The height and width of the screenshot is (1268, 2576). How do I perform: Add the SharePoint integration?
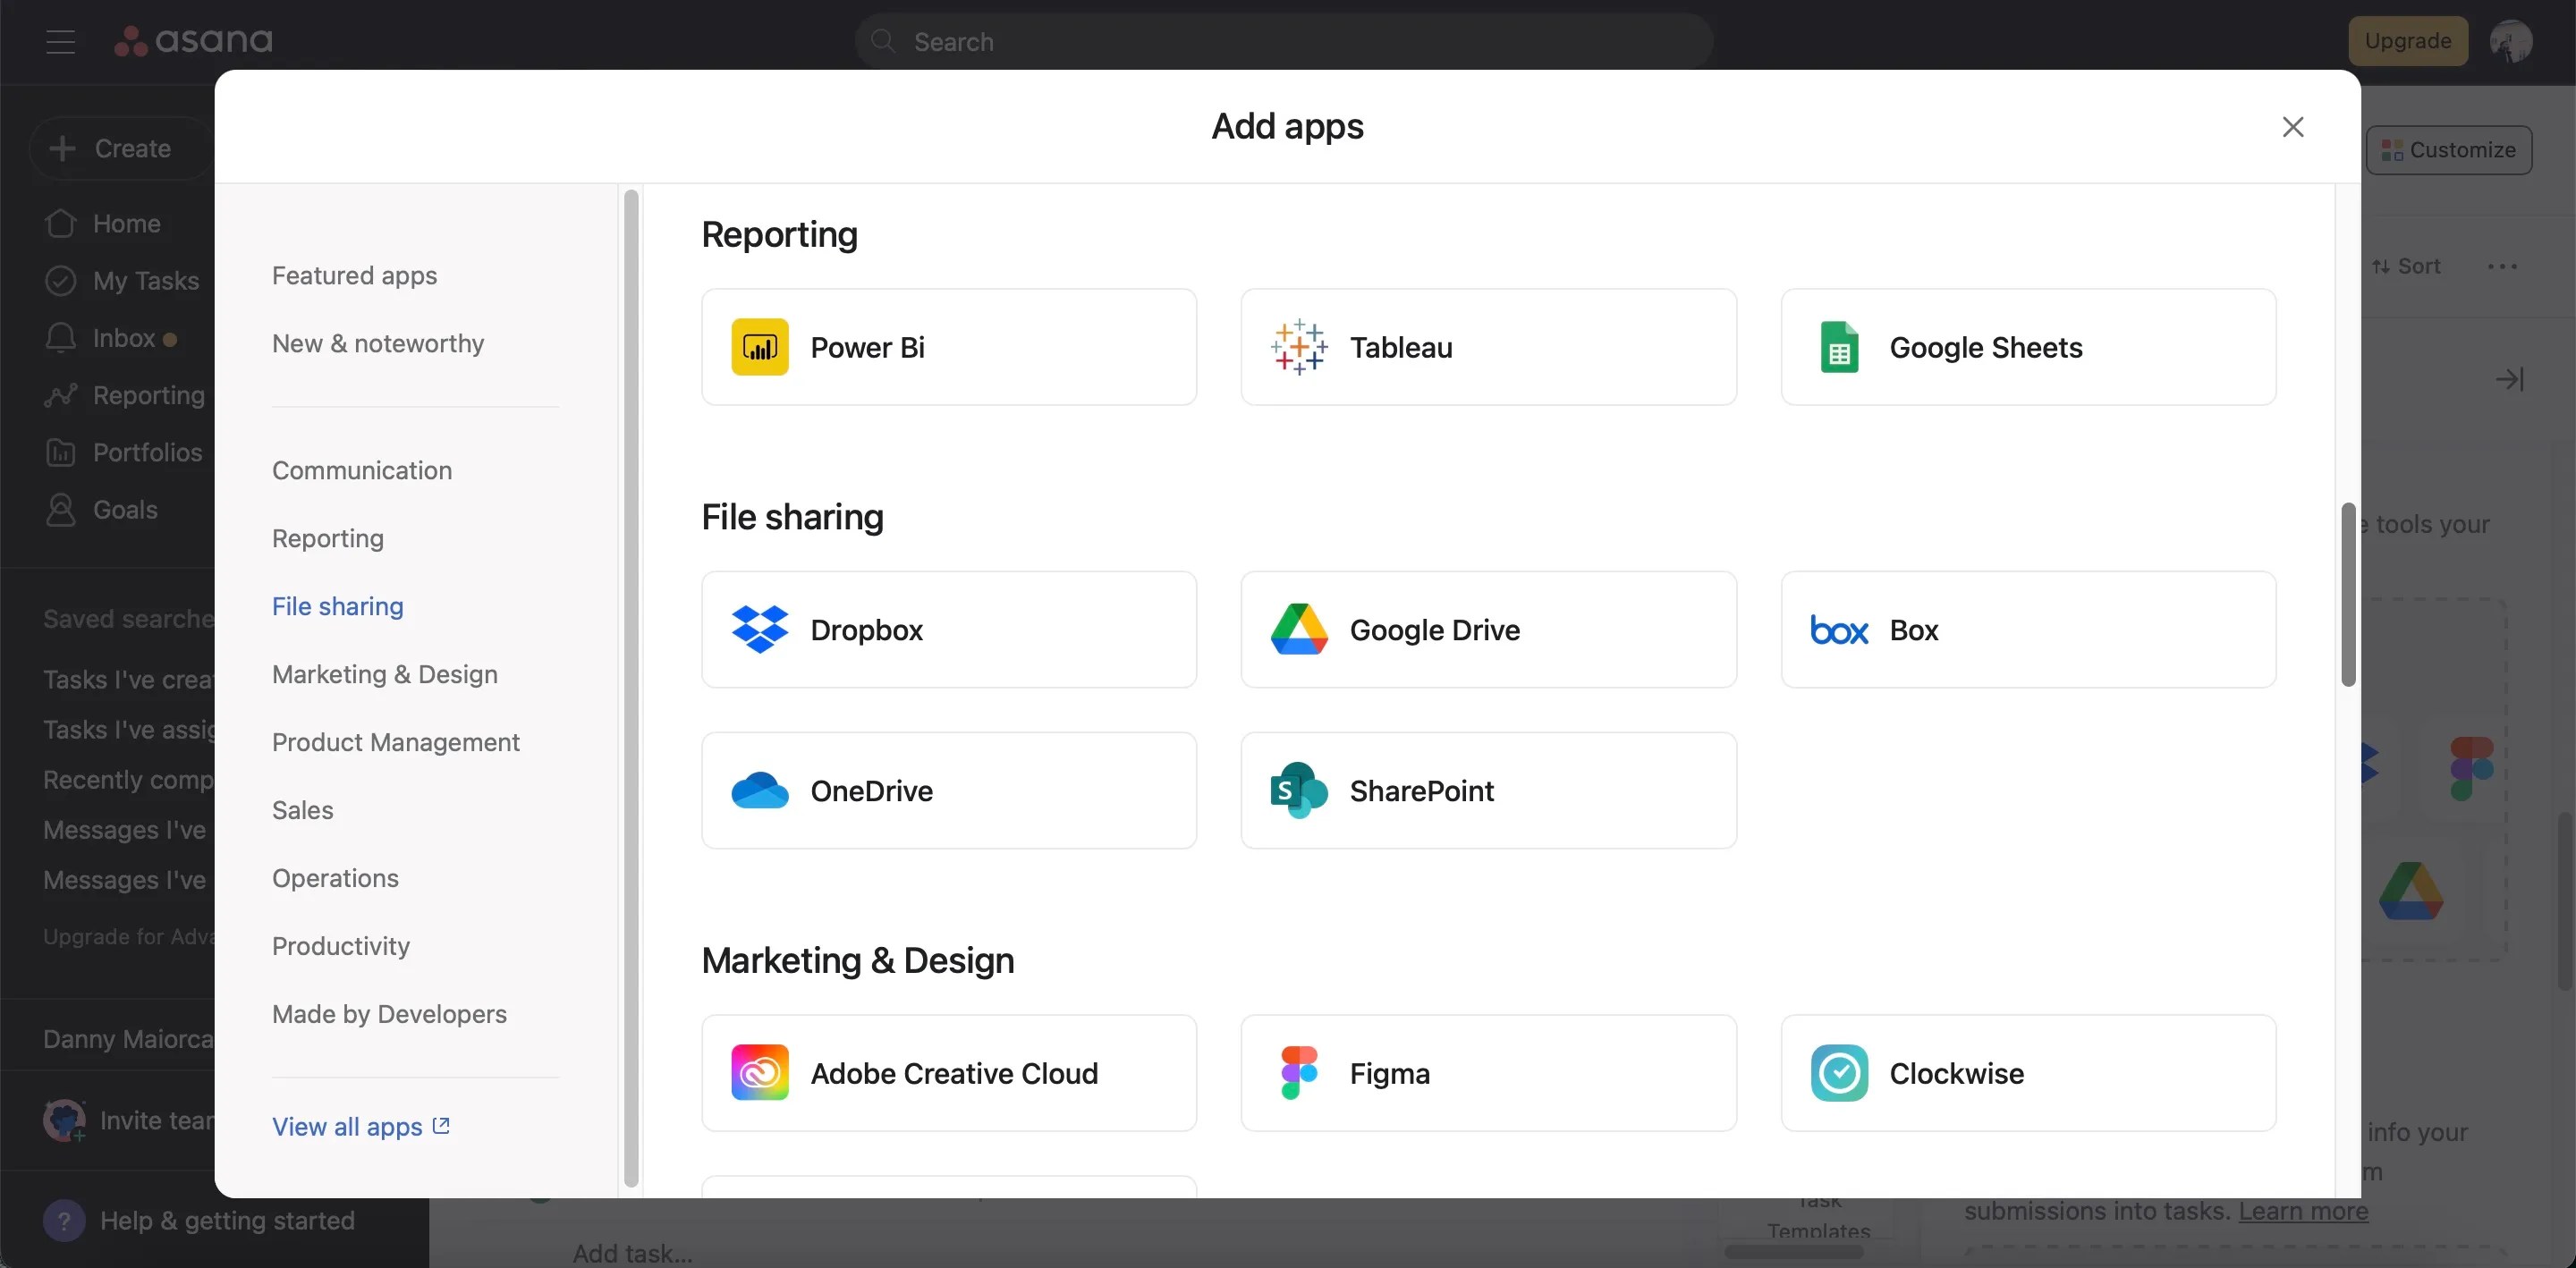pyautogui.click(x=1488, y=790)
